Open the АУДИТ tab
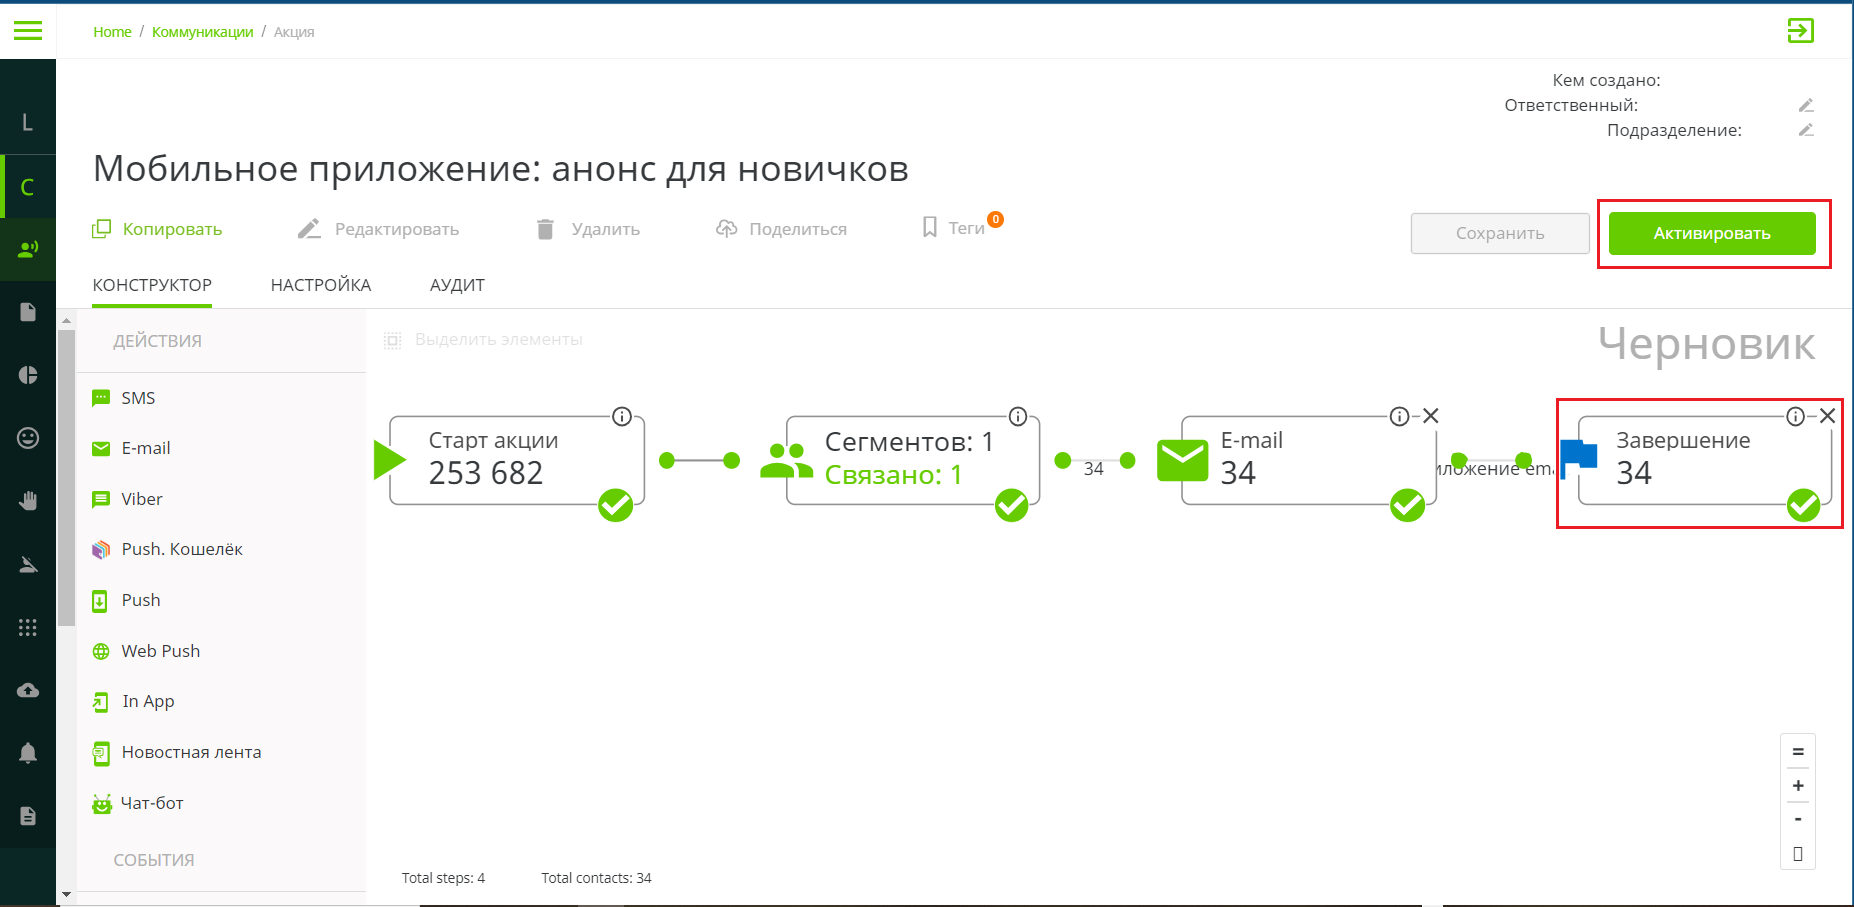The width and height of the screenshot is (1854, 907). click(456, 284)
